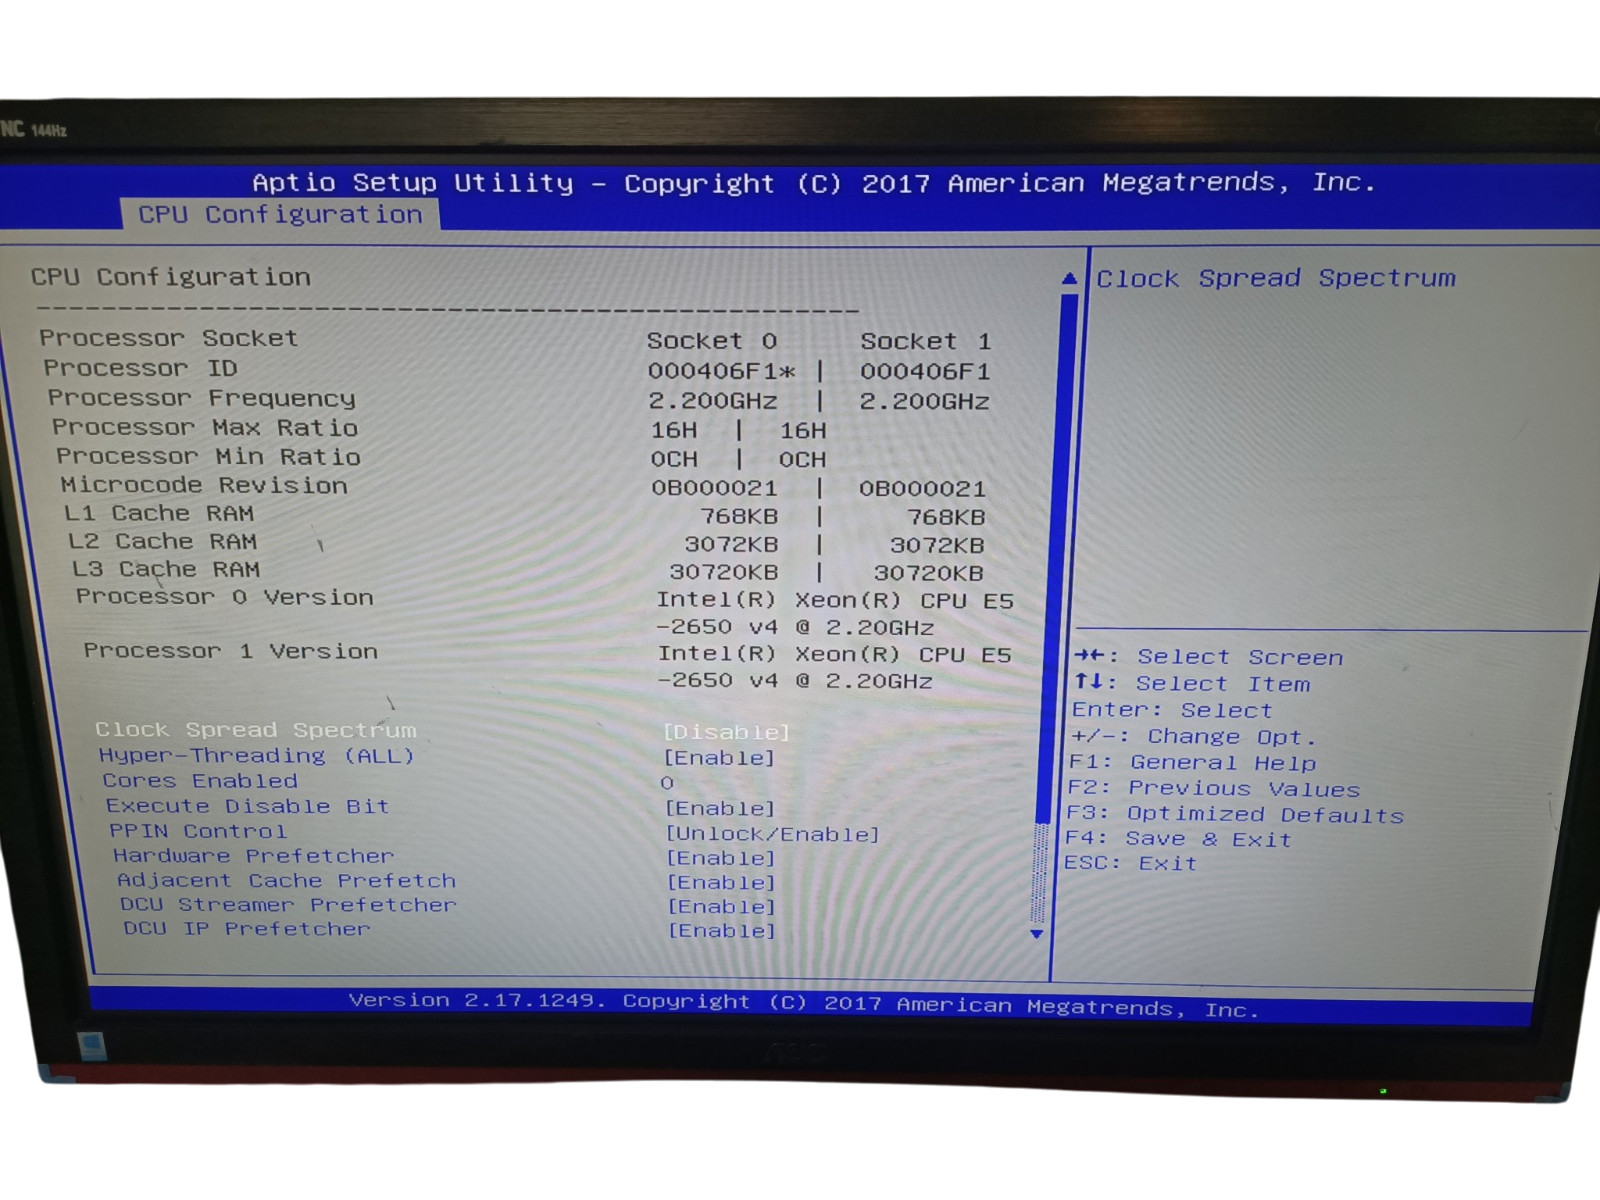Change DCU Streamer Prefetcher [Enable] value
Viewport: 1600px width, 1200px height.
tap(722, 906)
